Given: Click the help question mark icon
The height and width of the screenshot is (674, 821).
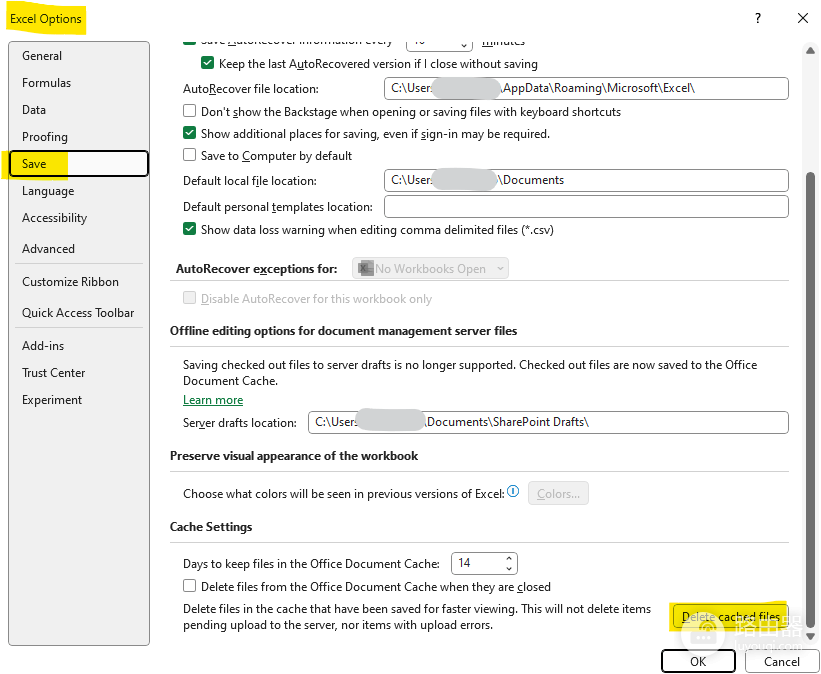Looking at the screenshot, I should pos(757,18).
